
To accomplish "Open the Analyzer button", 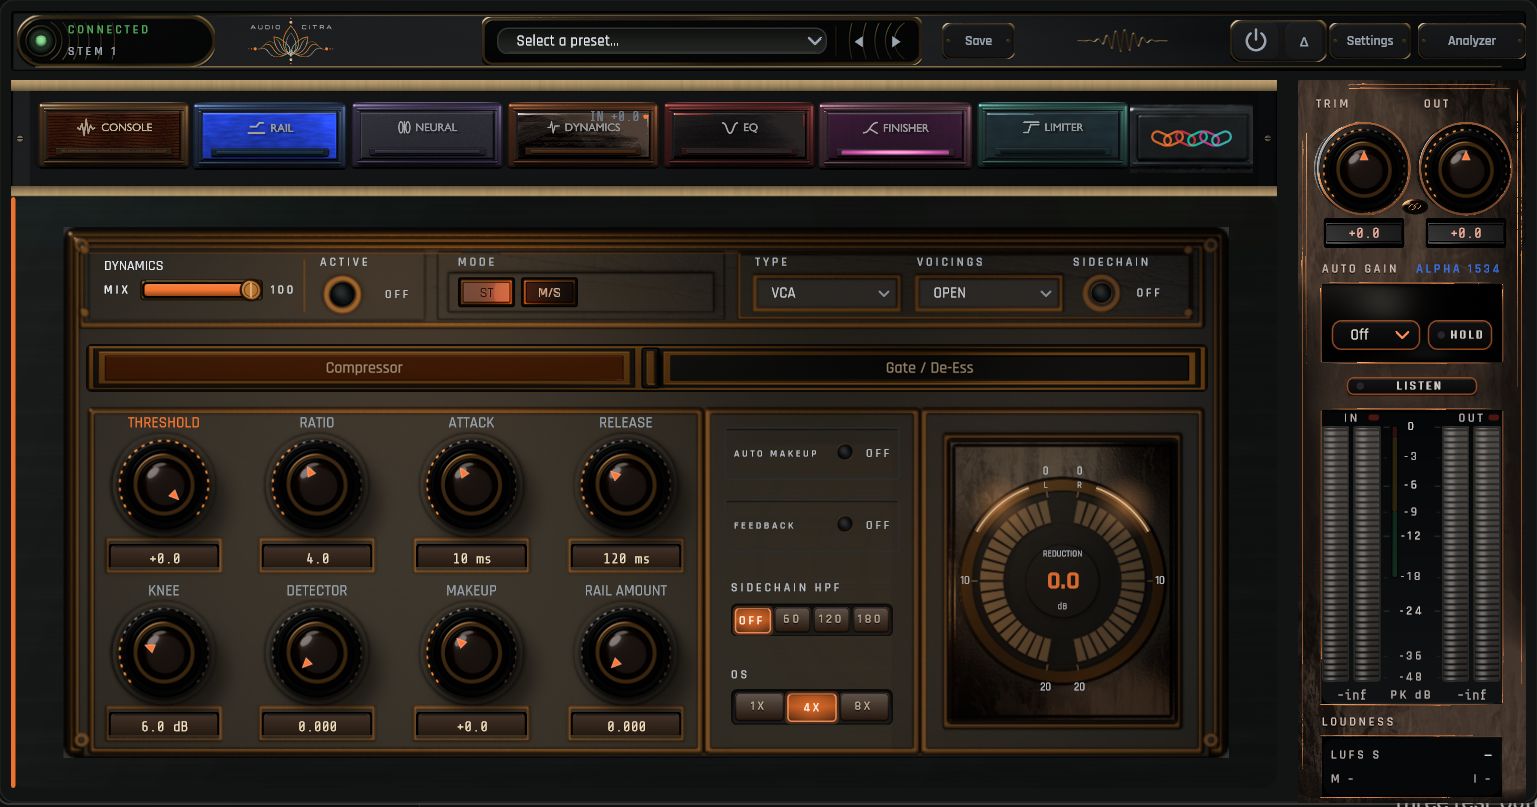I will point(1471,41).
